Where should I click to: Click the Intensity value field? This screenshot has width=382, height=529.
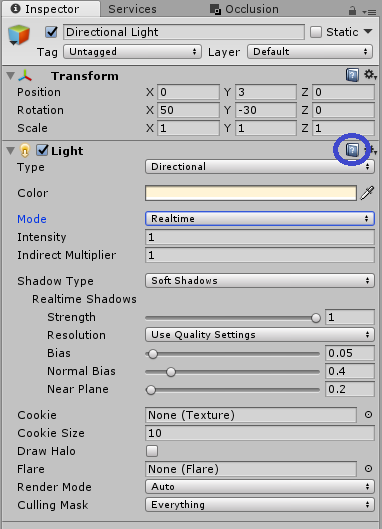(260, 237)
